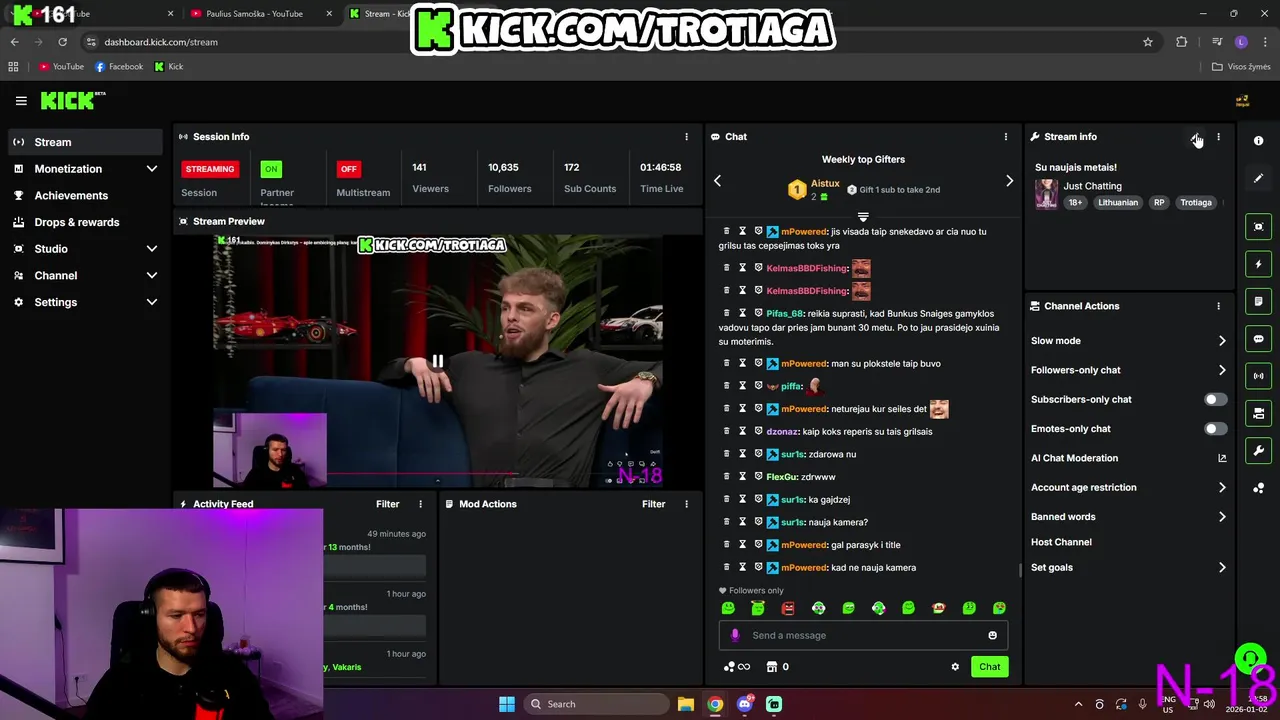Image resolution: width=1280 pixels, height=720 pixels.
Task: Click Windows taskbar Search box
Action: pos(596,704)
